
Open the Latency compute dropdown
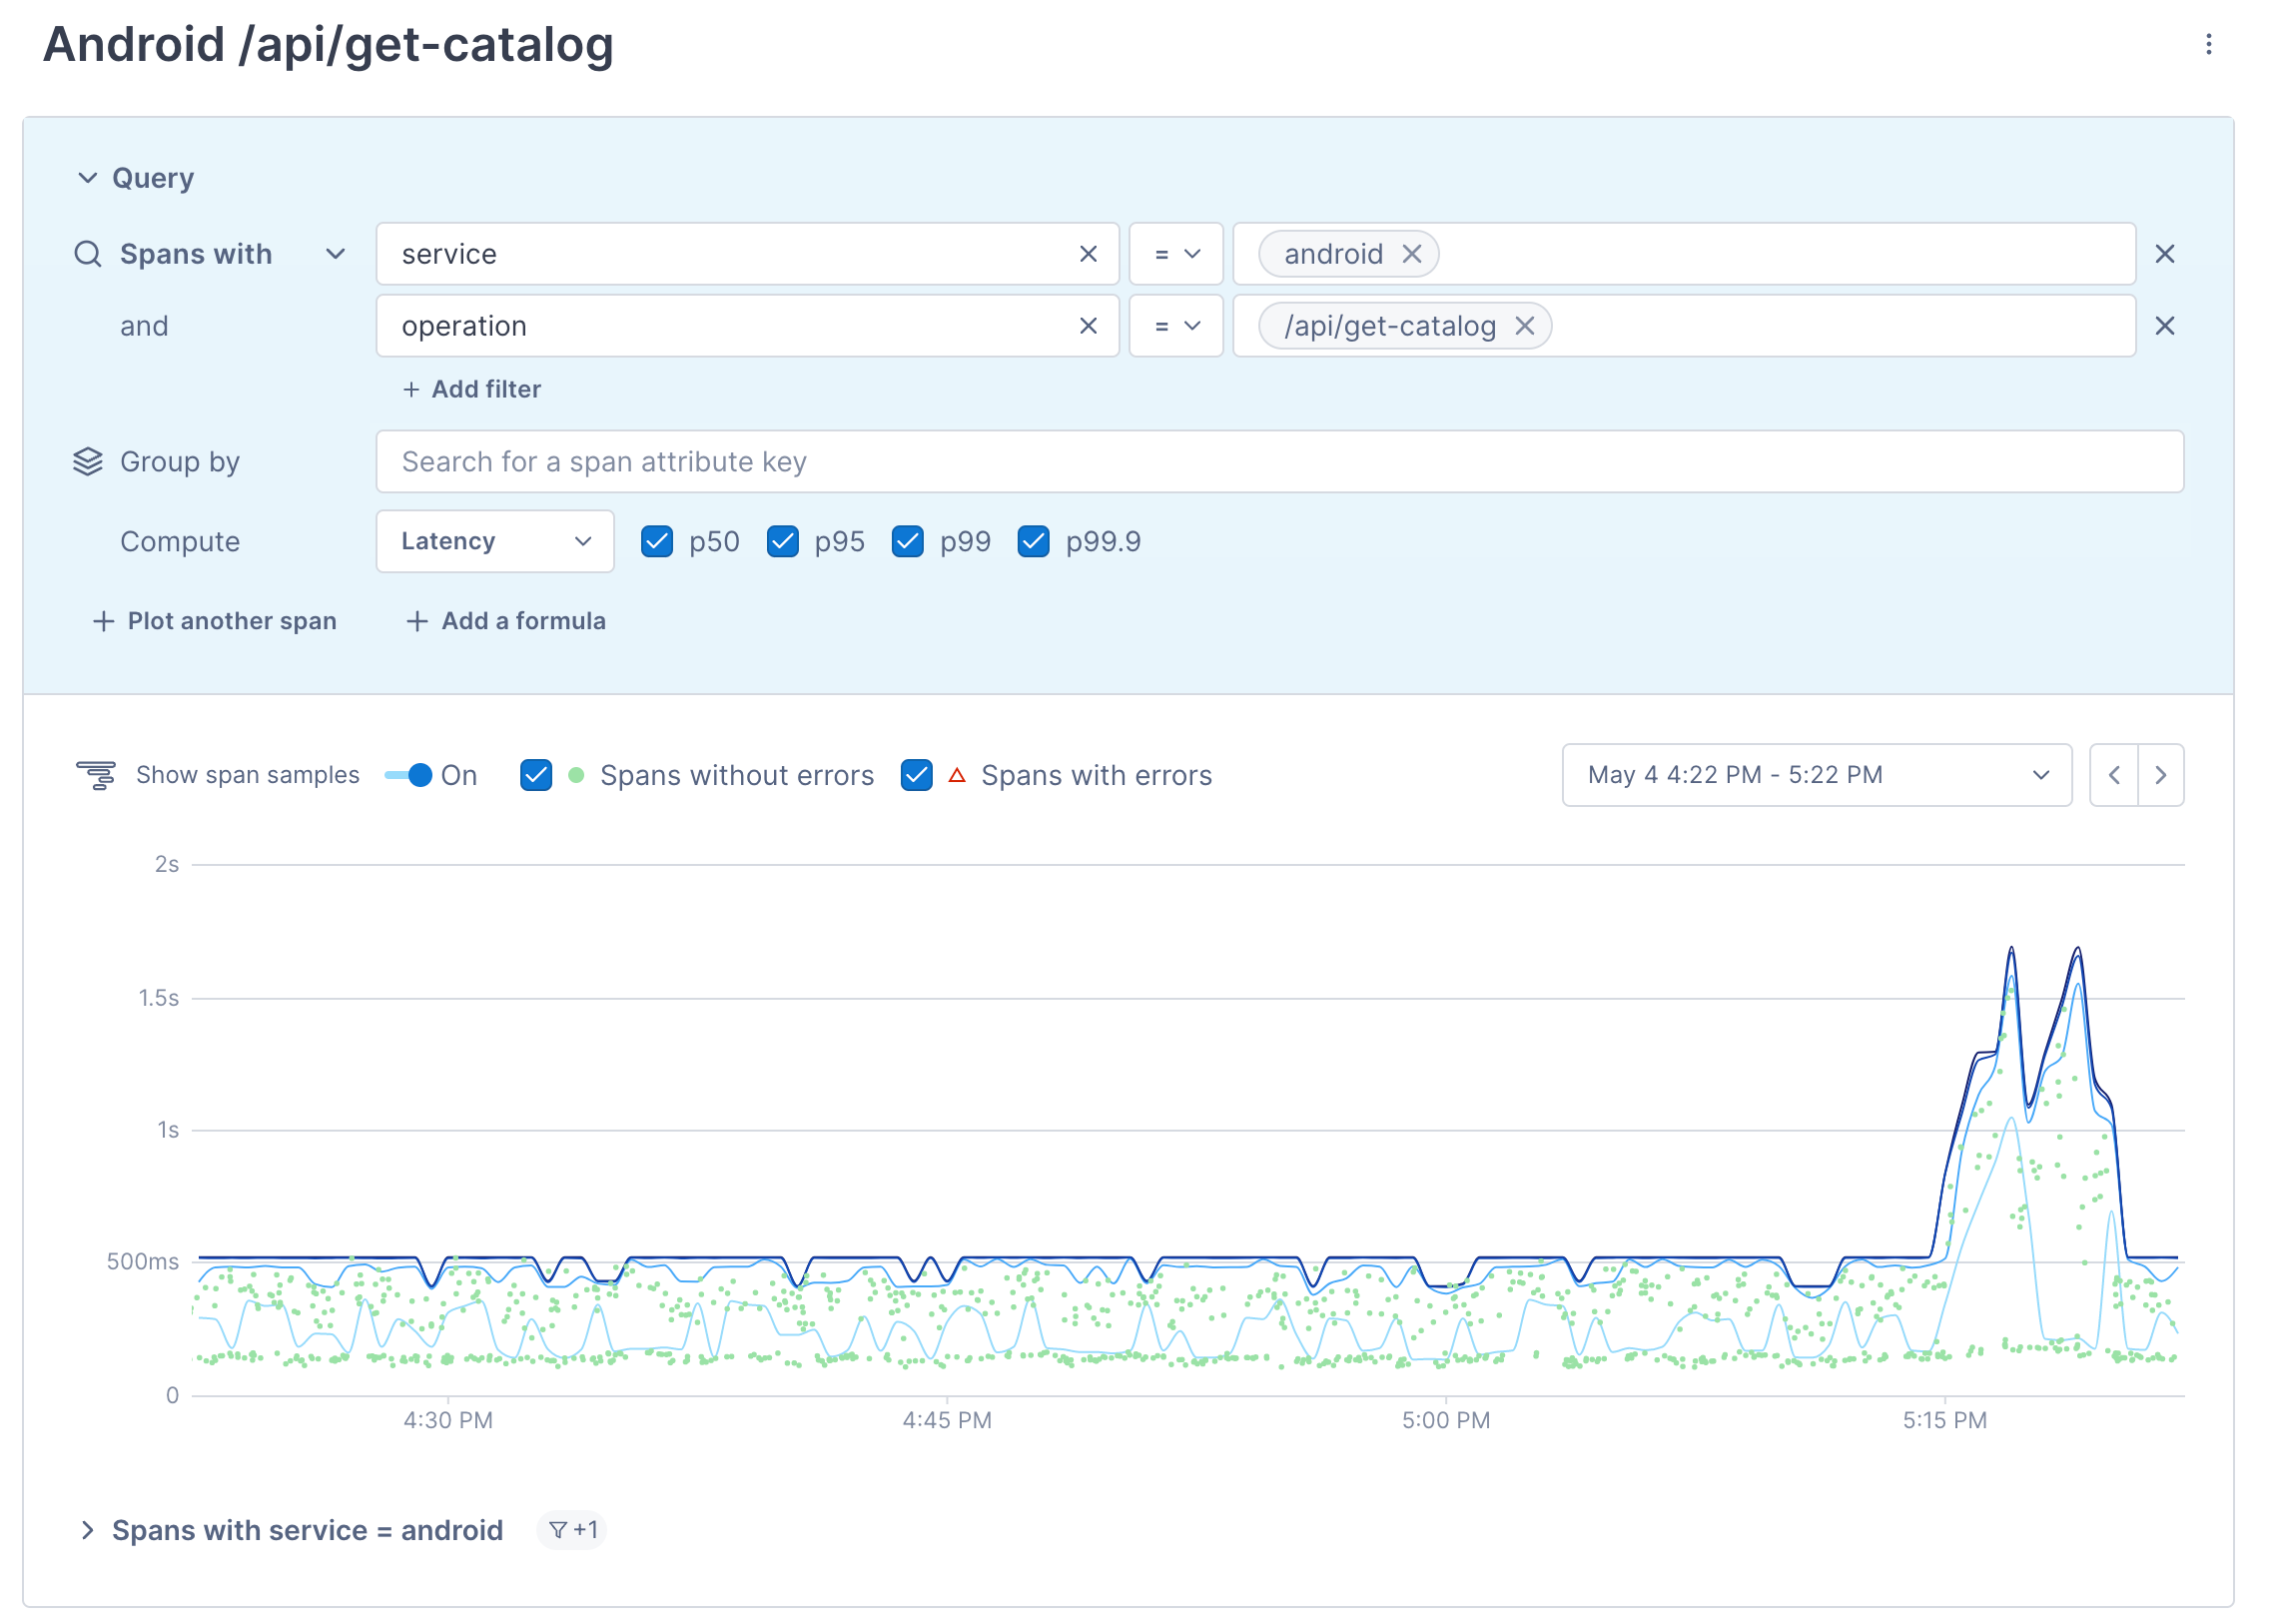tap(495, 542)
